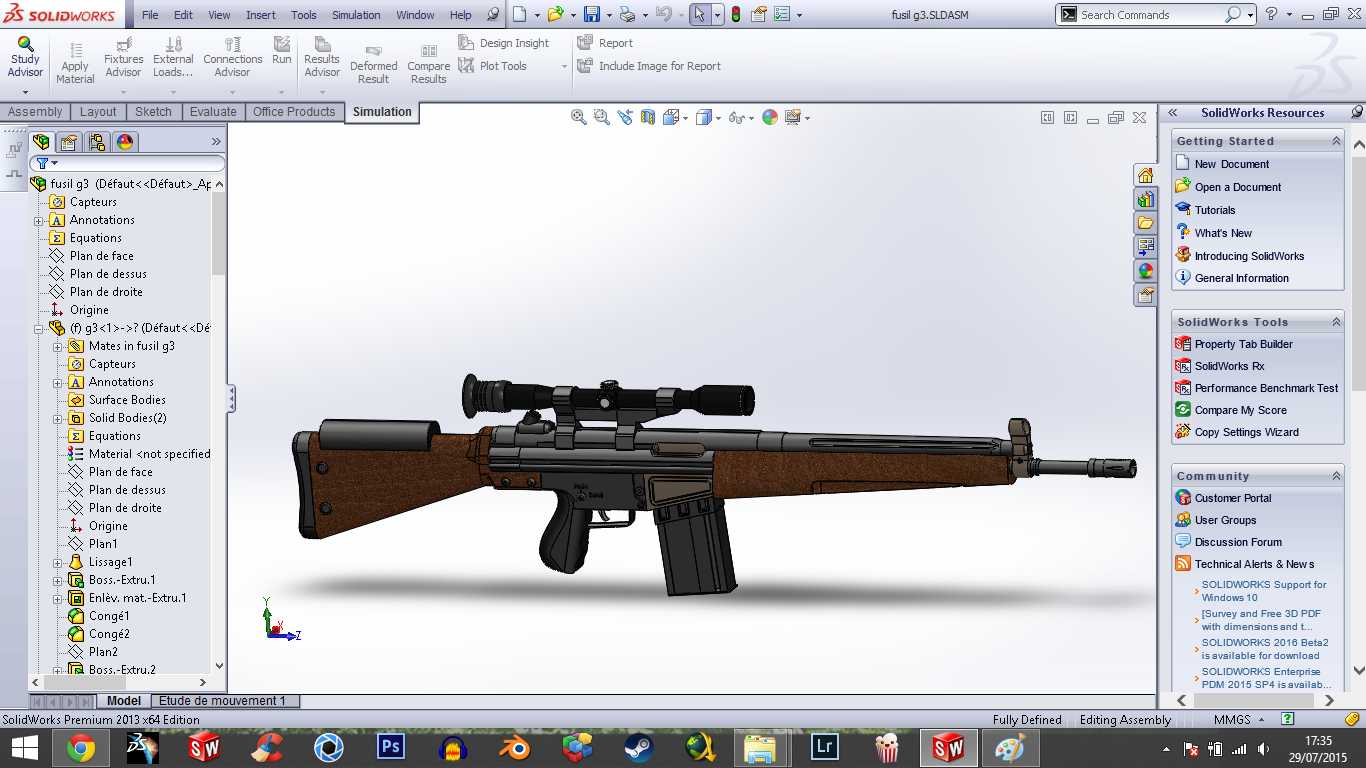Switch to the Assembly tab
The width and height of the screenshot is (1366, 768).
35,112
